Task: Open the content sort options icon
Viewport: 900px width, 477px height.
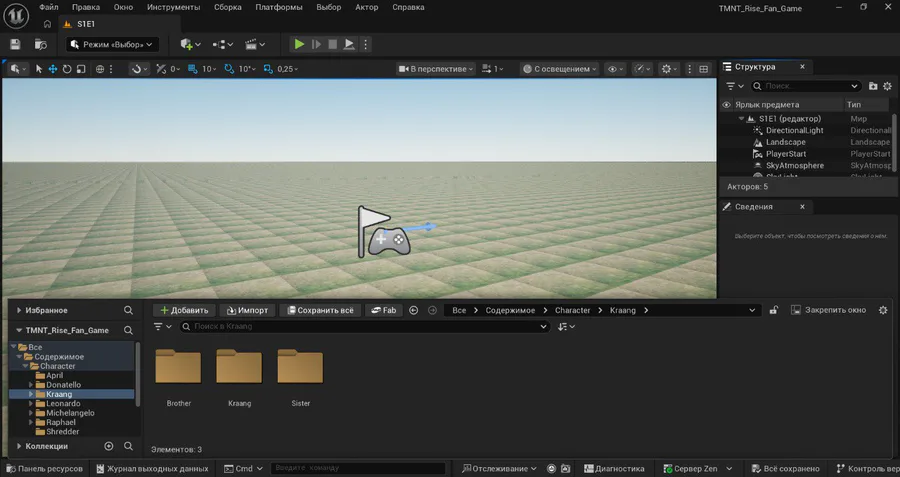Action: click(566, 327)
